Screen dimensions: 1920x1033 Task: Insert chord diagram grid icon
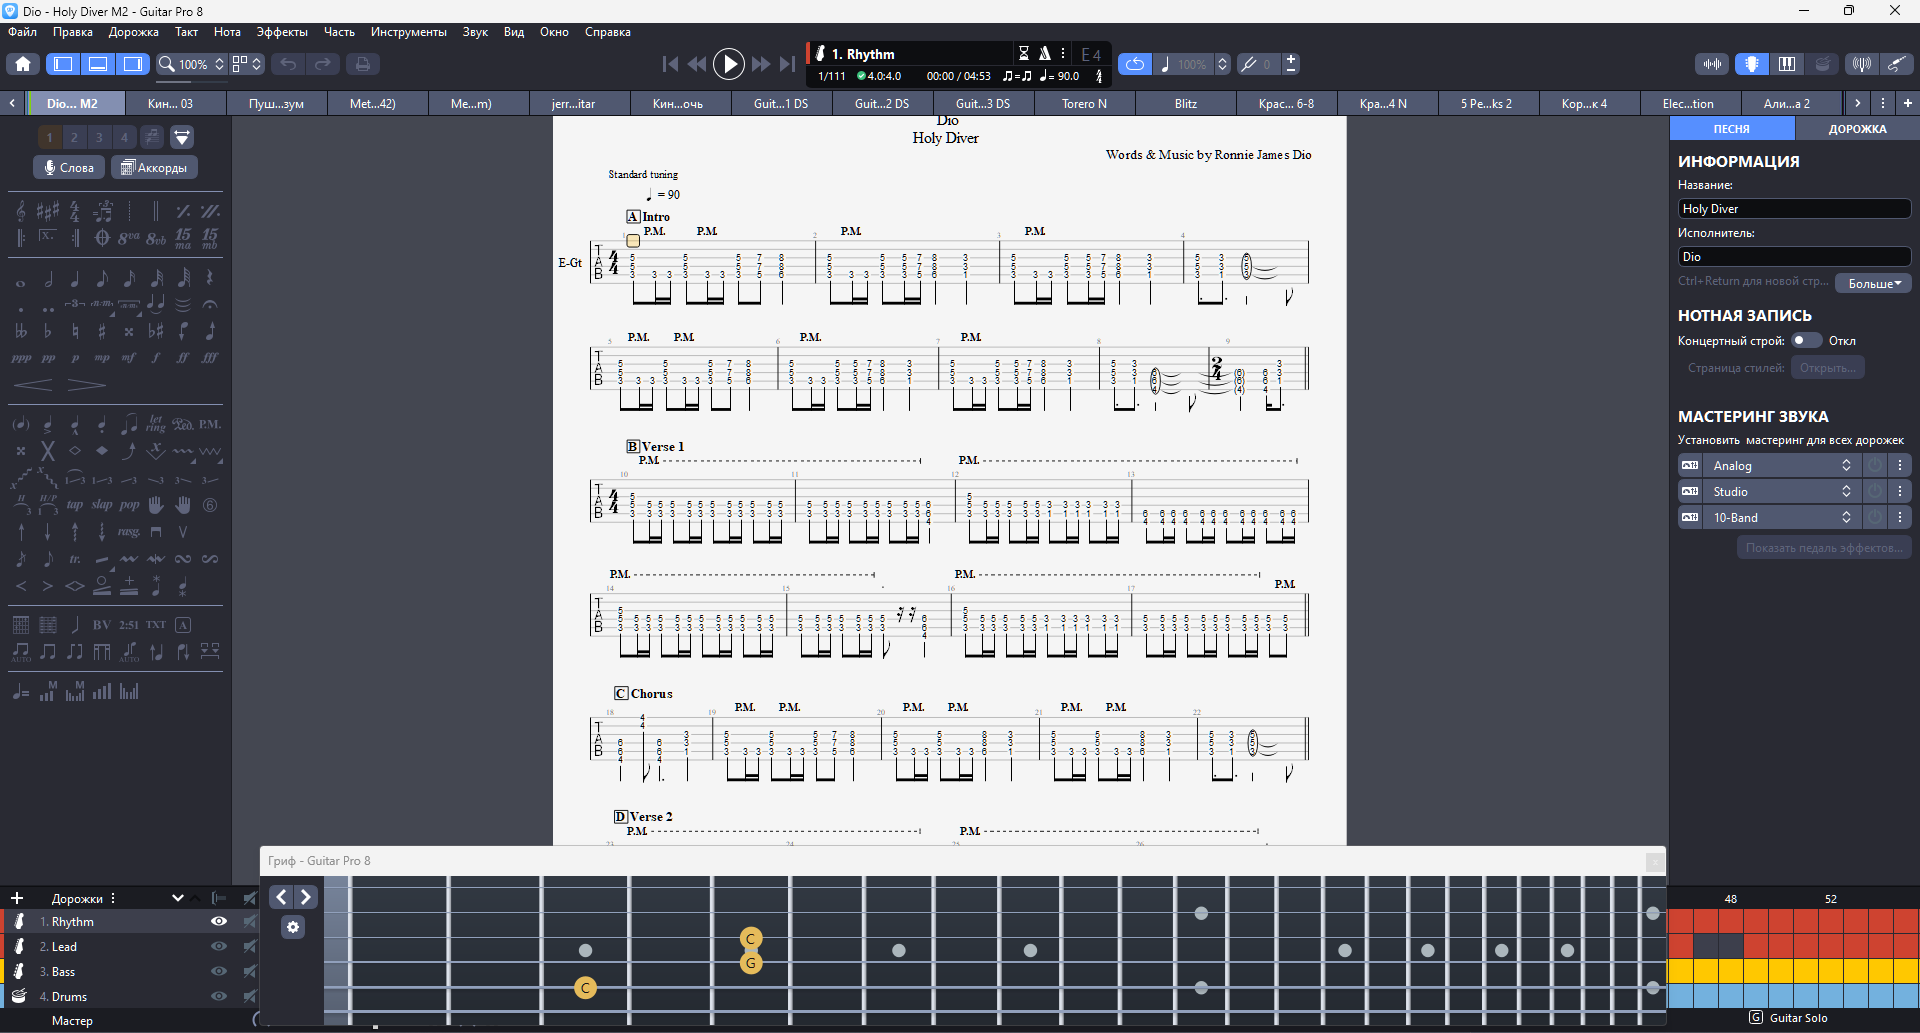20,625
